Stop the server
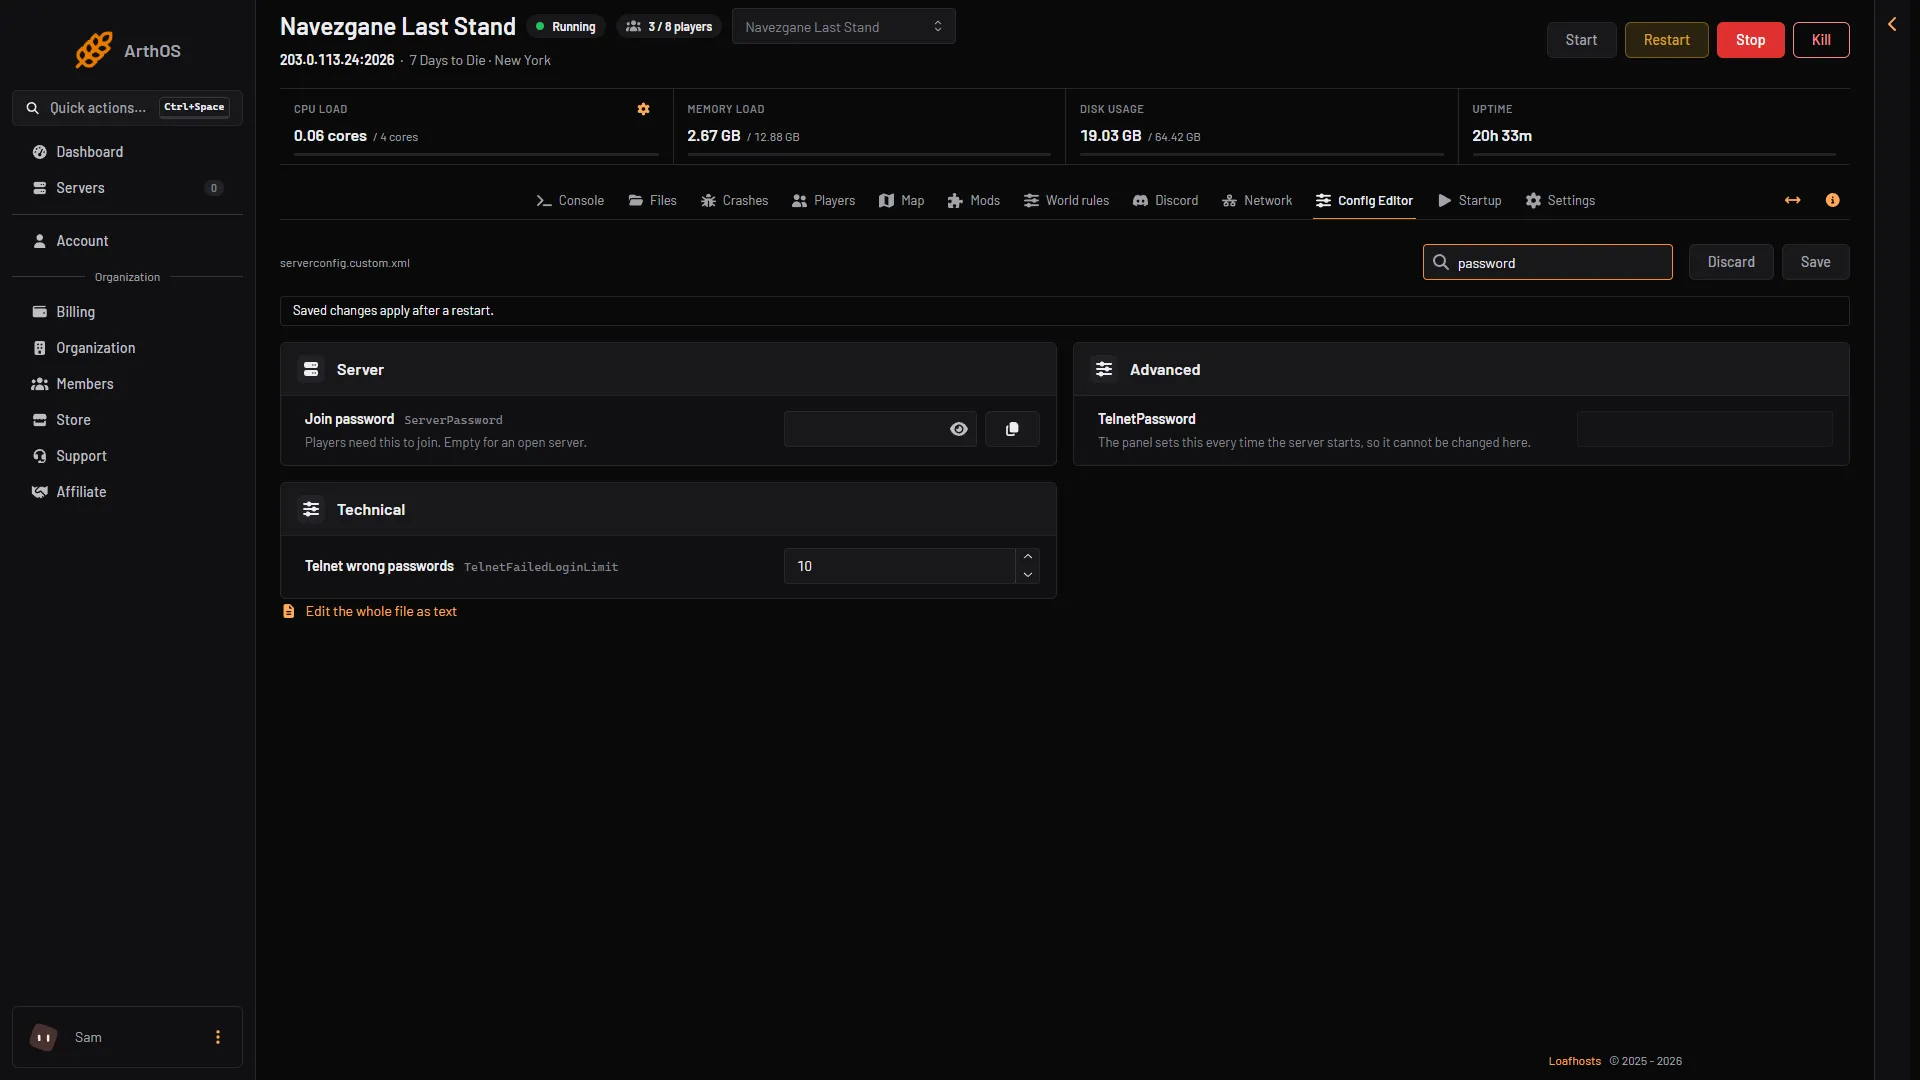The image size is (1920, 1080). 1750,40
